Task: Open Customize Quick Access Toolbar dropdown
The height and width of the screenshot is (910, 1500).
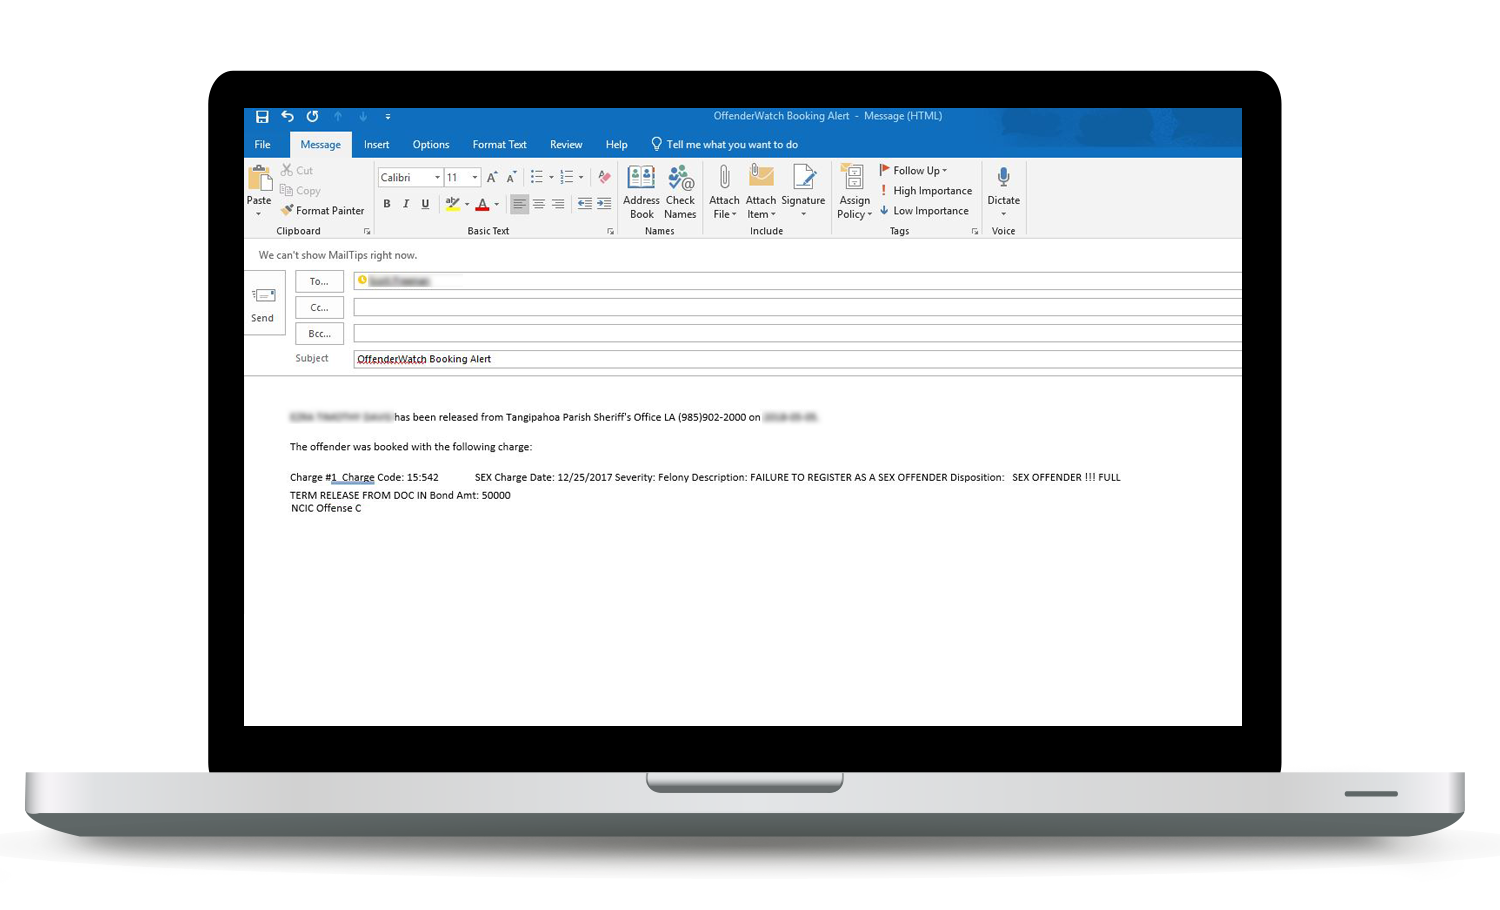Action: point(388,117)
